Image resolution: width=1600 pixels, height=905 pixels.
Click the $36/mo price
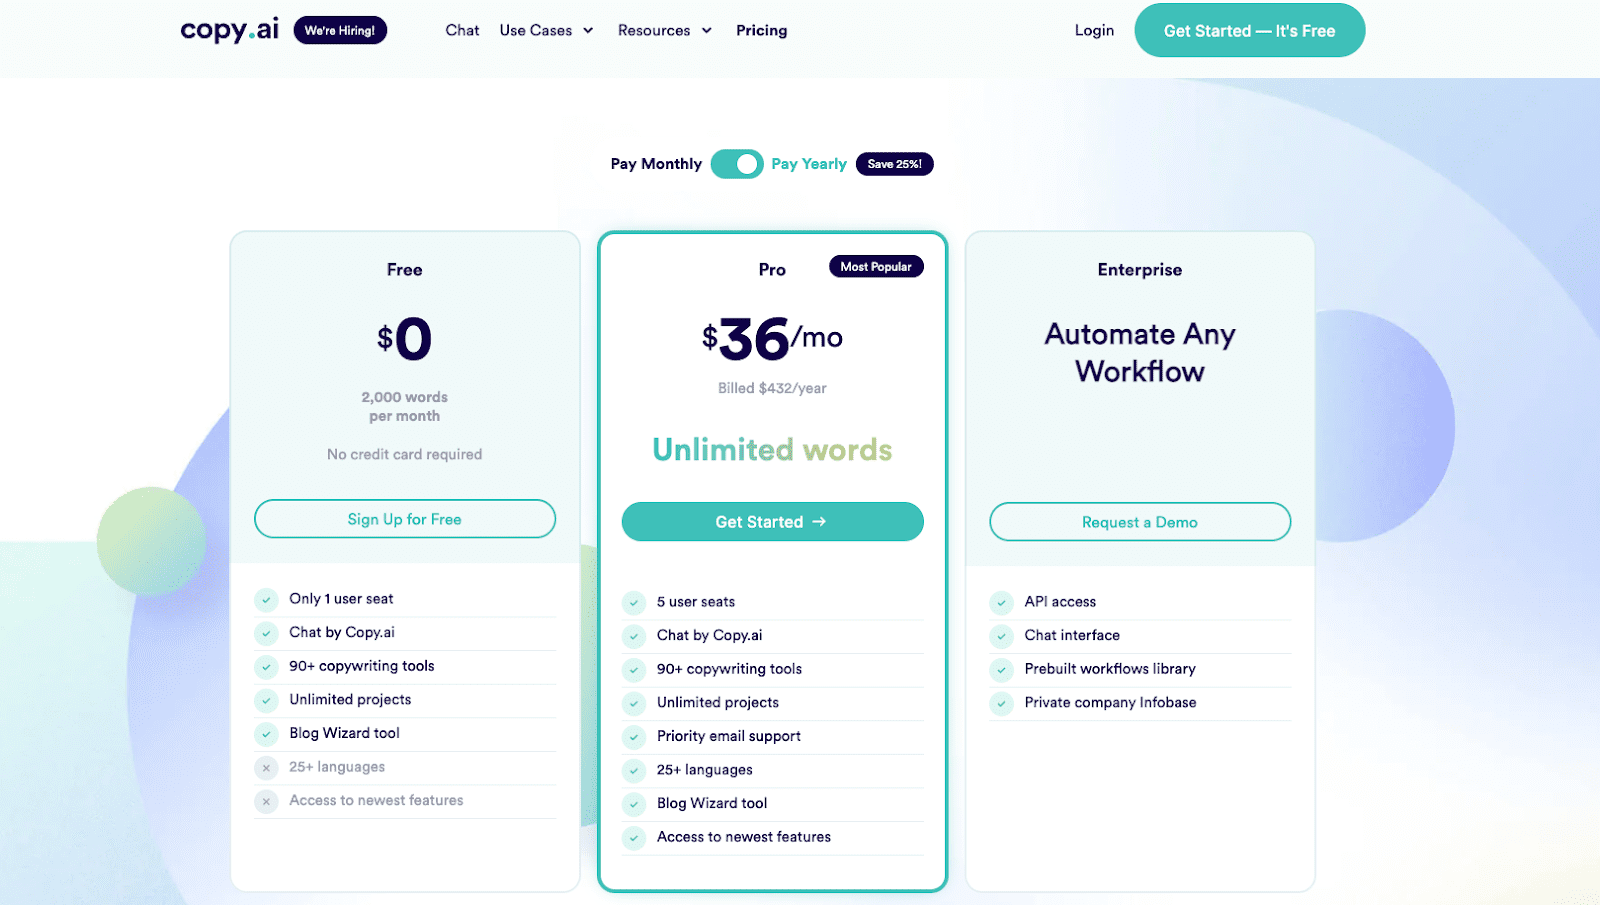[x=772, y=339]
